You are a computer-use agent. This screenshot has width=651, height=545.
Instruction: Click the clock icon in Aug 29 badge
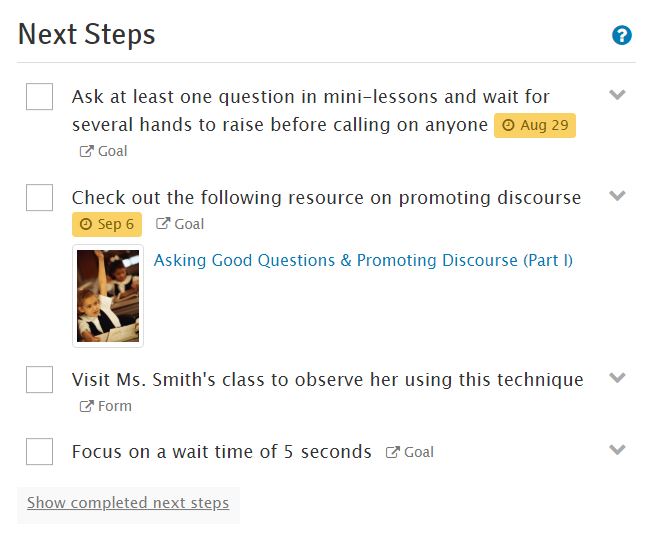coord(508,125)
